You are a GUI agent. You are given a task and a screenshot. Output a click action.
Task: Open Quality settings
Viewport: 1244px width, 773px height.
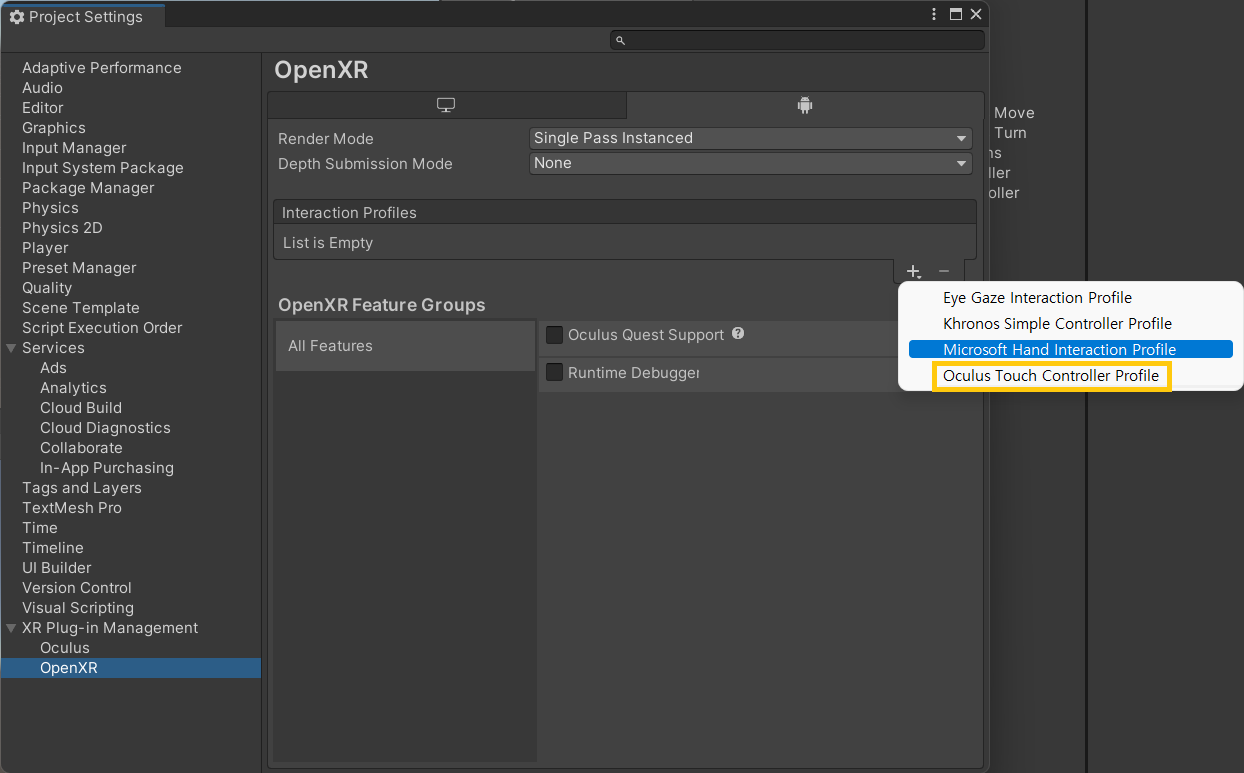[47, 288]
